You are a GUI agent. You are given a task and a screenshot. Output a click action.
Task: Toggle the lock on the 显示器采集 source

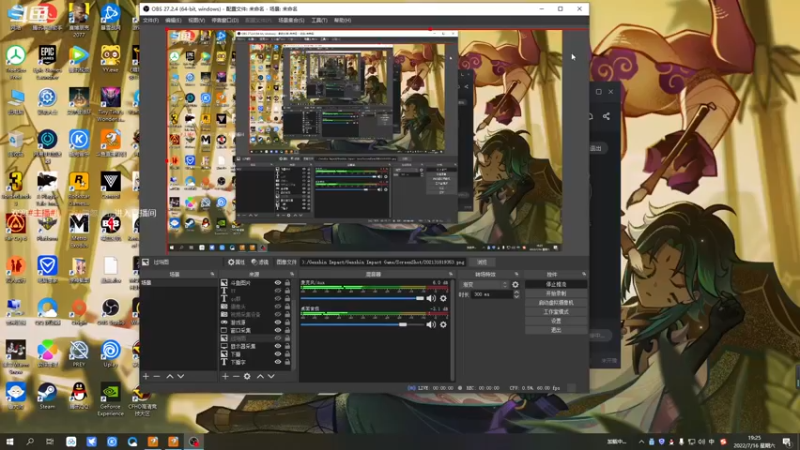pos(287,346)
